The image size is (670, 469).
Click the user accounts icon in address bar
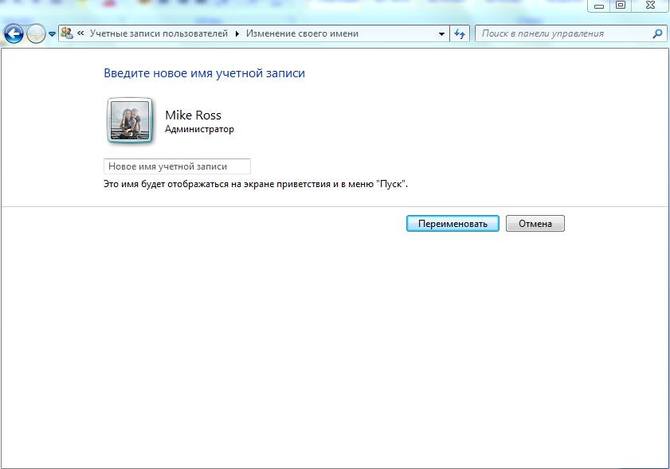click(x=67, y=33)
